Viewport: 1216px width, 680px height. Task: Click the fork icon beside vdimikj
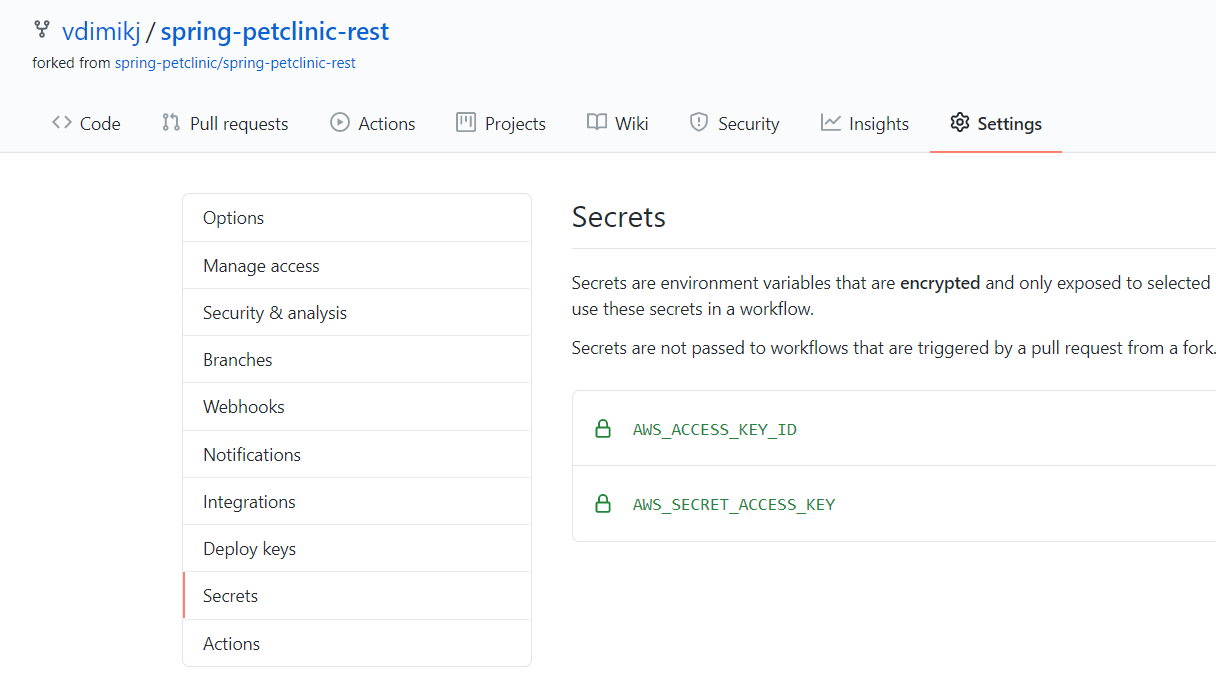tap(41, 30)
